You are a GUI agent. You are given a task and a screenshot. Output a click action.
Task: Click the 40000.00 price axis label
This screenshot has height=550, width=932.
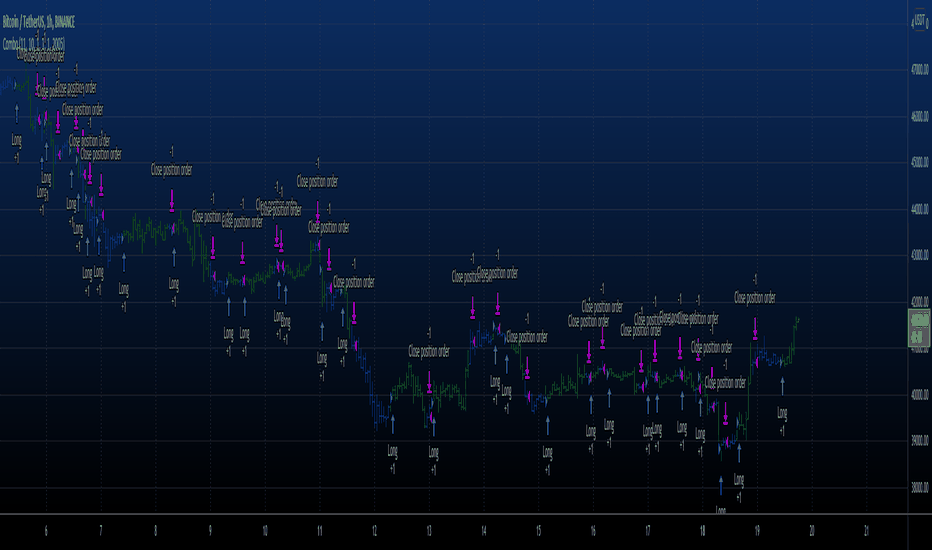[x=920, y=395]
